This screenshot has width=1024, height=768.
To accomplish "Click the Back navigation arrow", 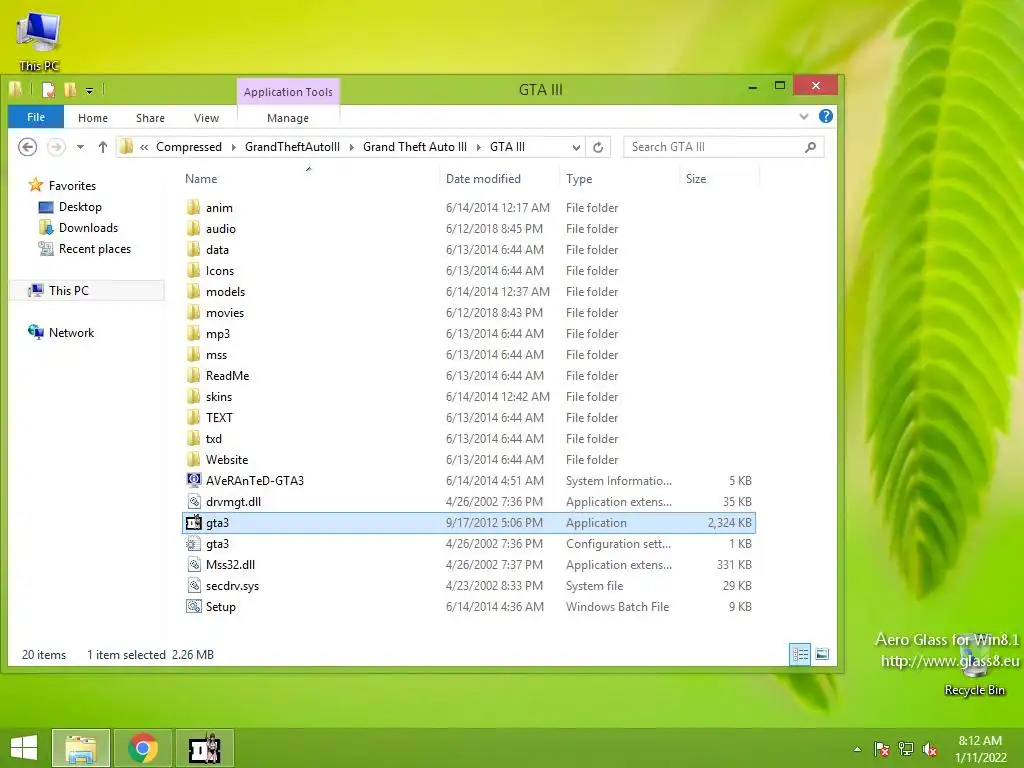I will 27,147.
